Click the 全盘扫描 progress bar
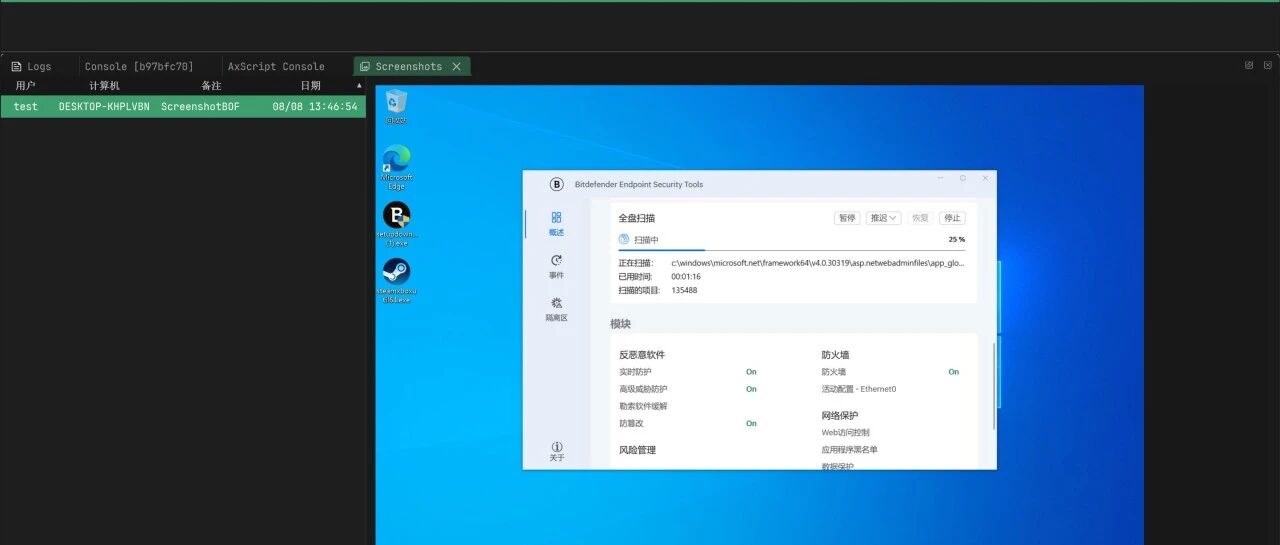This screenshot has height=545, width=1280. 792,250
